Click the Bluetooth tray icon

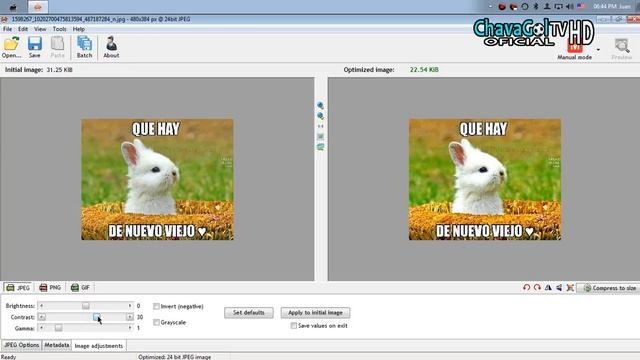coord(536,7)
